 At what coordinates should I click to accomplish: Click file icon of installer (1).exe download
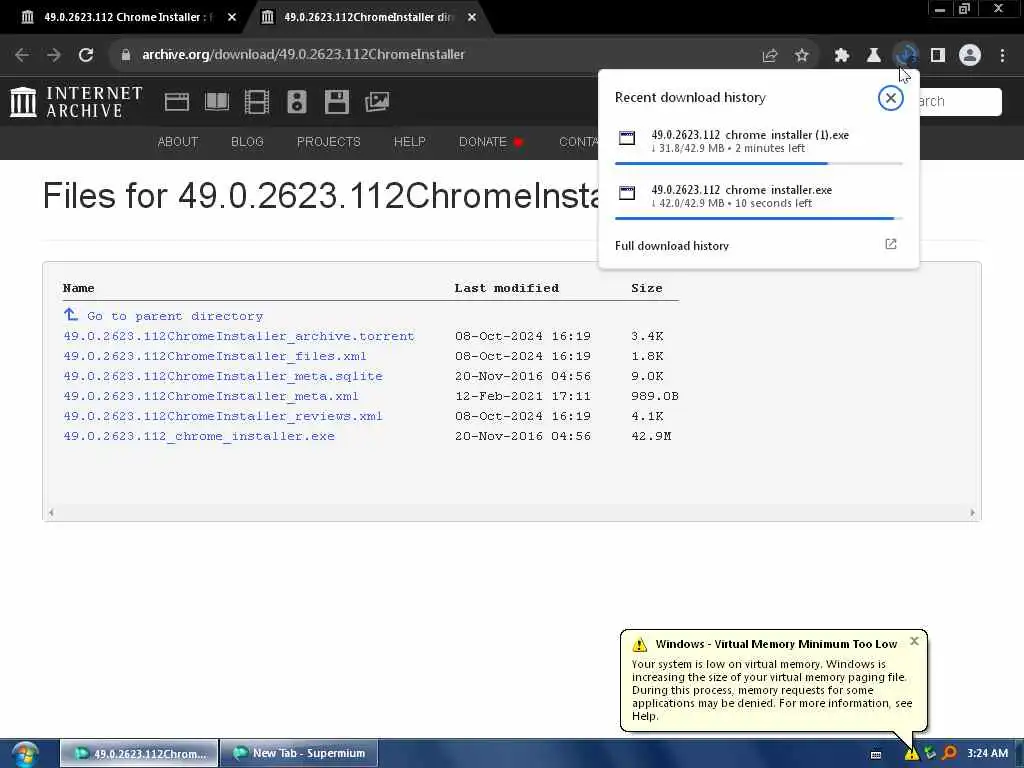pyautogui.click(x=627, y=138)
